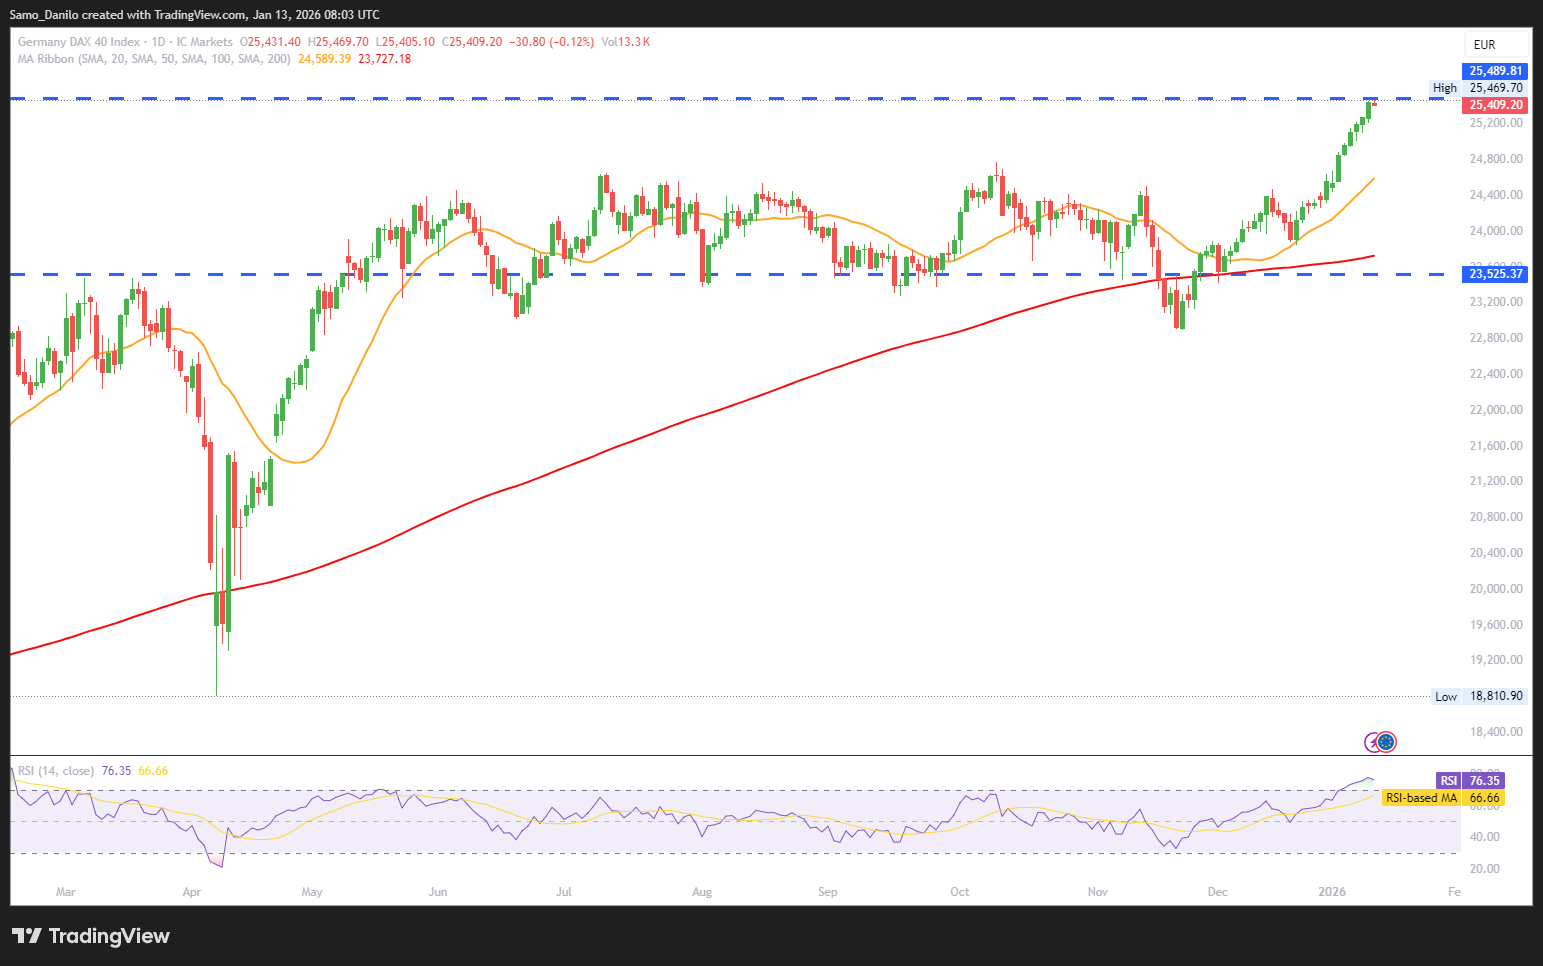Click the Oct label on time axis
The image size is (1543, 966).
tap(959, 892)
